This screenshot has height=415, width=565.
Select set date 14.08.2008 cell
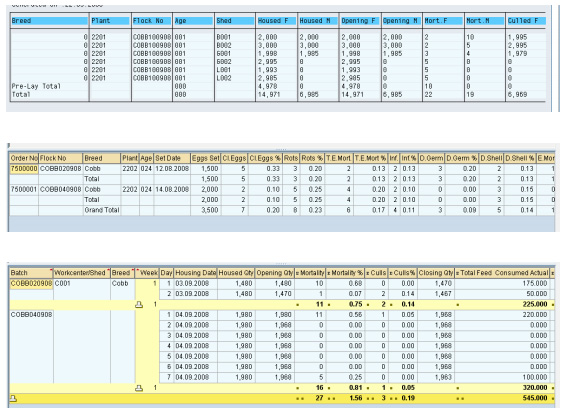[x=172, y=189]
